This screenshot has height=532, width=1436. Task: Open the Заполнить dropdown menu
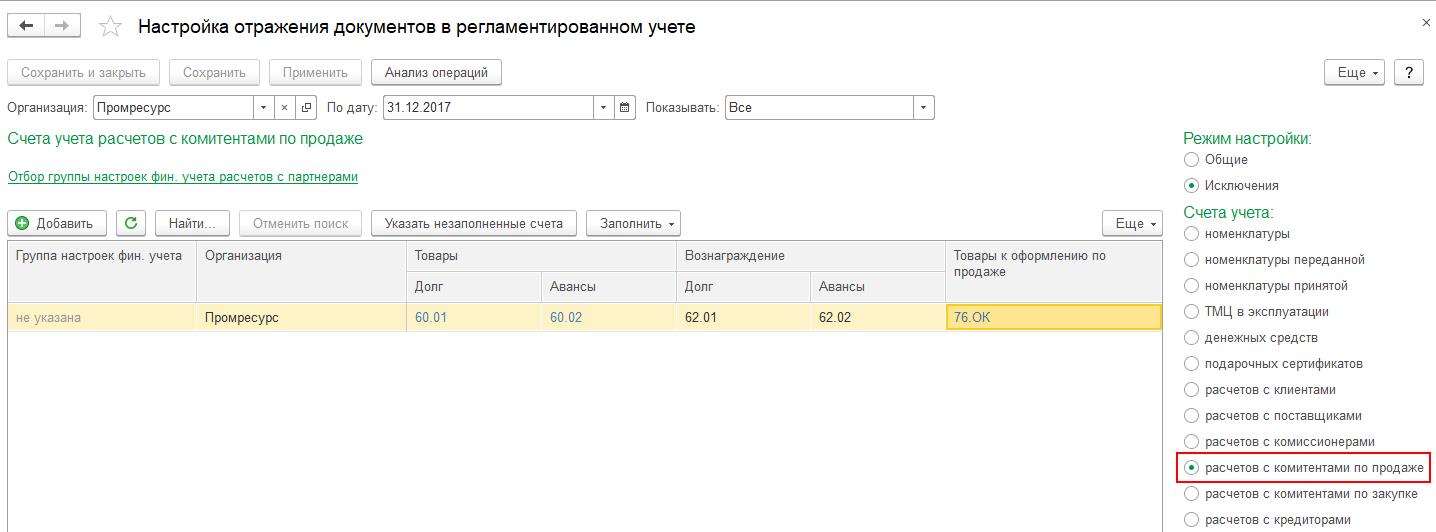click(633, 223)
